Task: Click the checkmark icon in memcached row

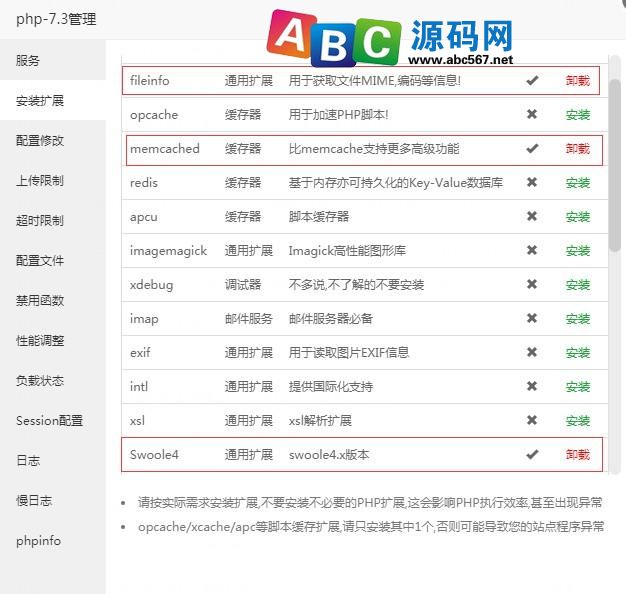Action: (x=532, y=148)
